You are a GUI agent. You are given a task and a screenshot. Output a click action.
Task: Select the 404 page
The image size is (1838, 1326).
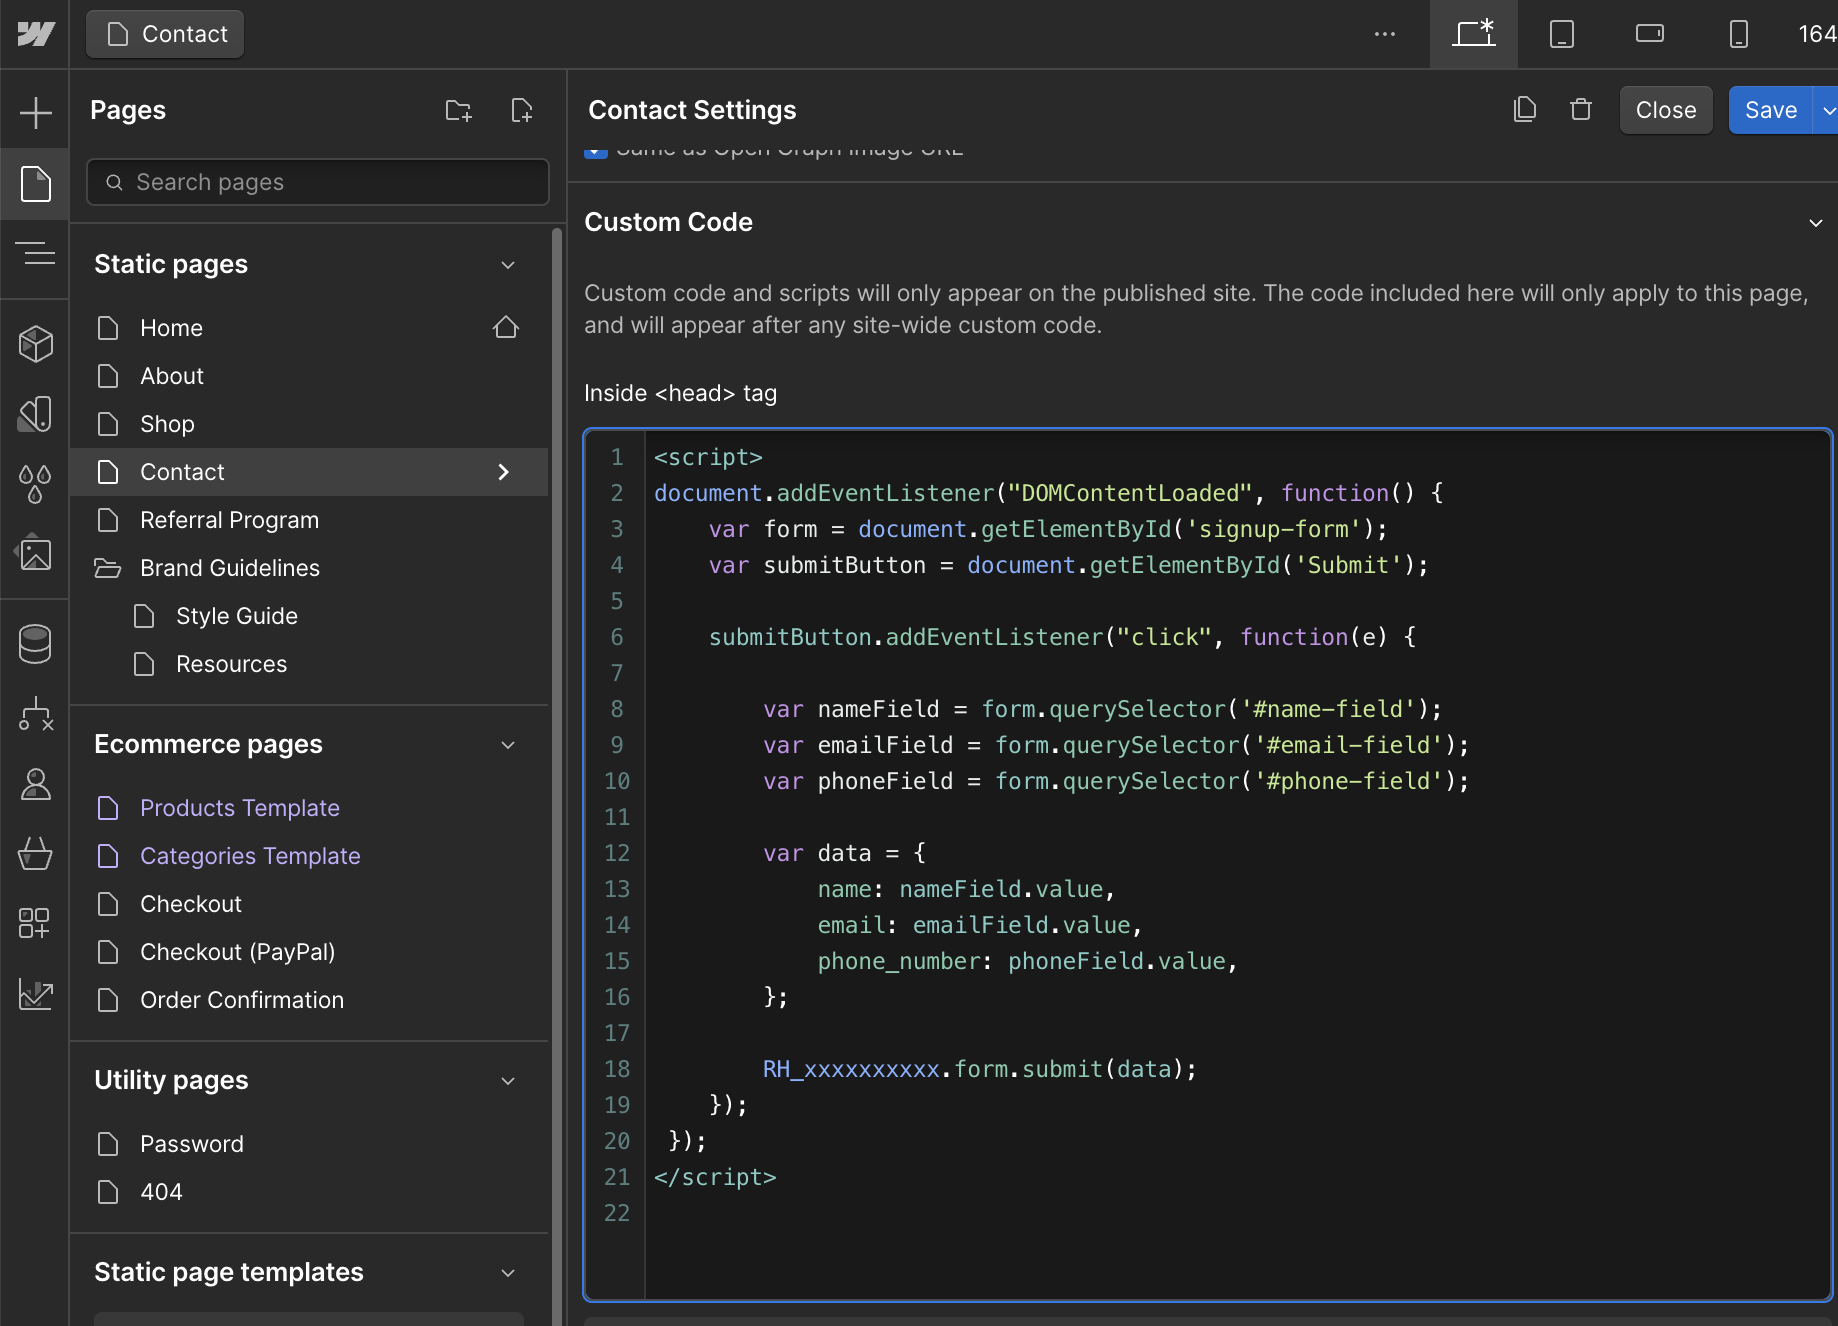309,1192
